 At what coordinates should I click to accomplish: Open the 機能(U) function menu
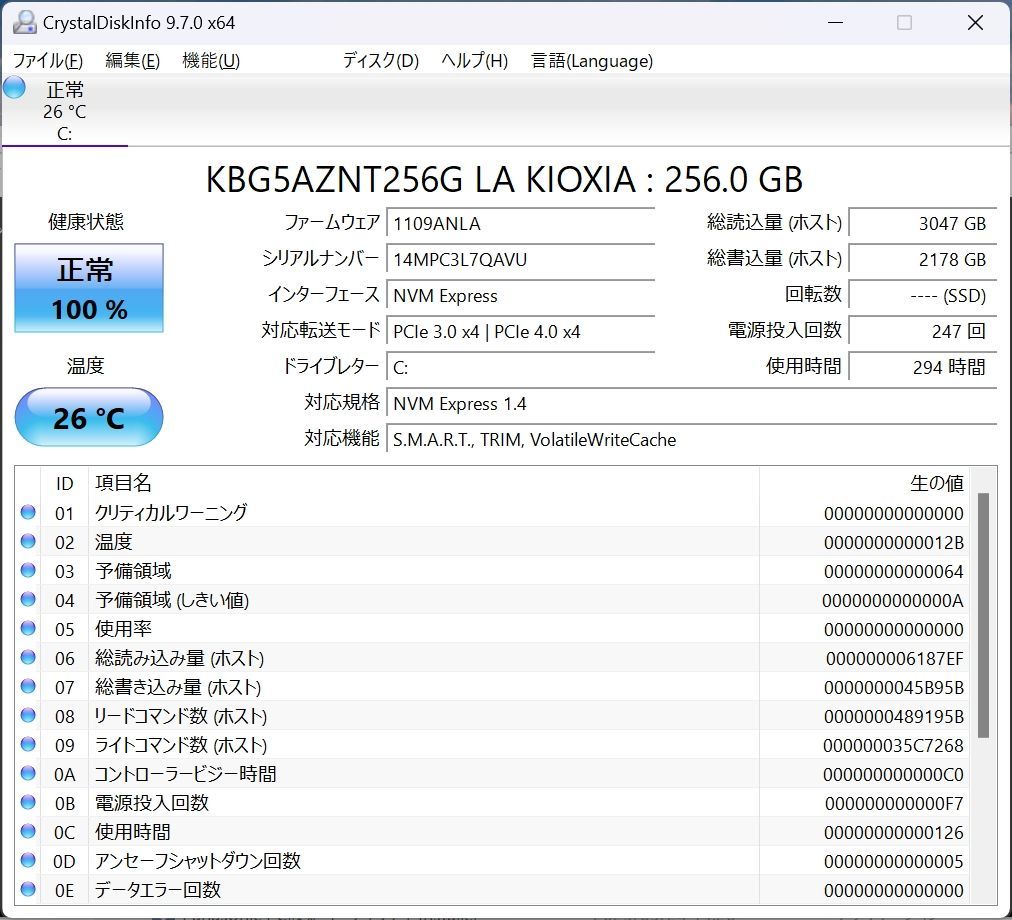[x=211, y=60]
